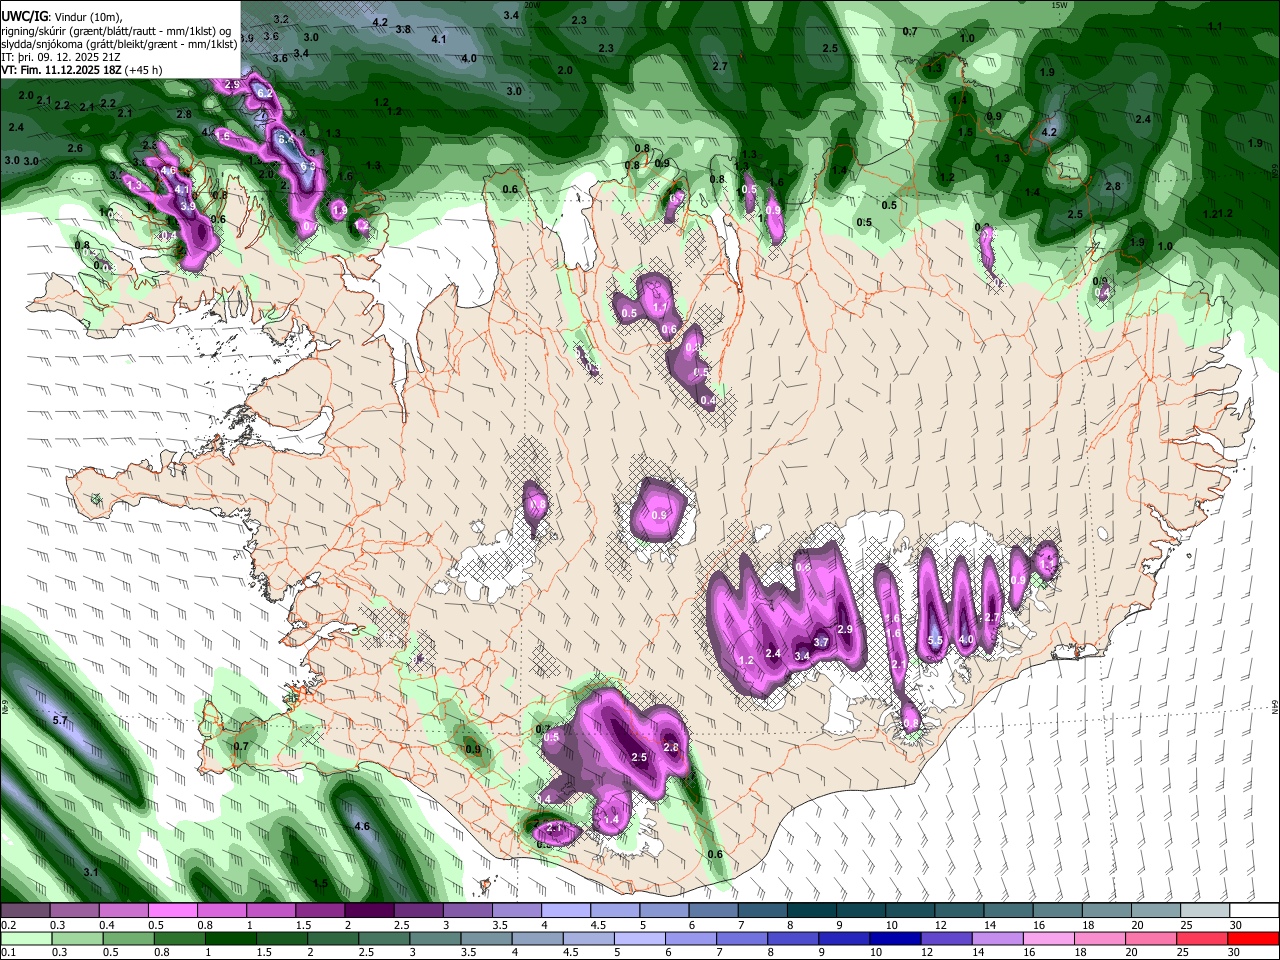This screenshot has width=1280, height=960.
Task: Click the 'slydda/snjókoma' legend description line
Action: click(119, 44)
